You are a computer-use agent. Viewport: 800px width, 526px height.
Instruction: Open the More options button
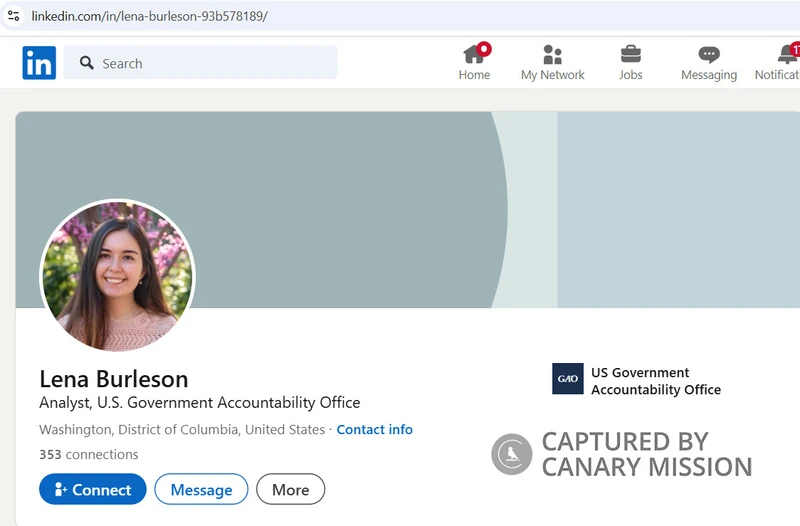point(291,489)
